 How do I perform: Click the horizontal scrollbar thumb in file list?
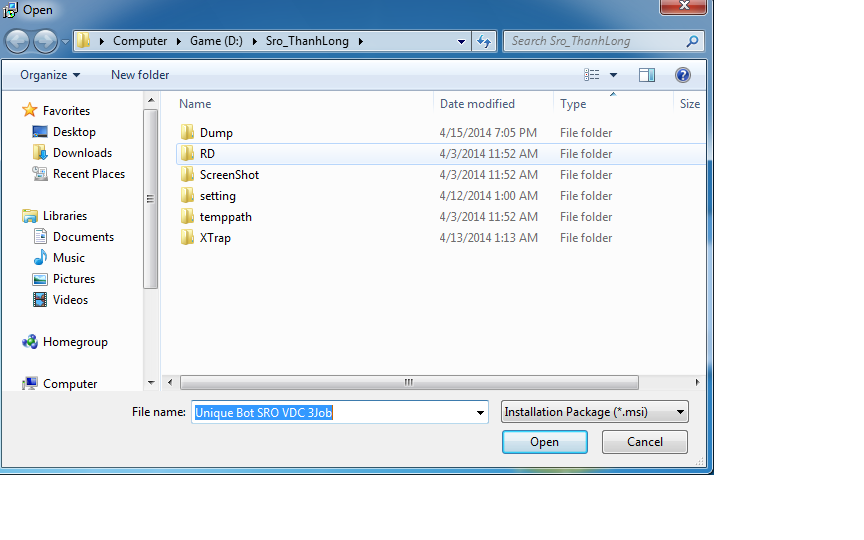[409, 382]
